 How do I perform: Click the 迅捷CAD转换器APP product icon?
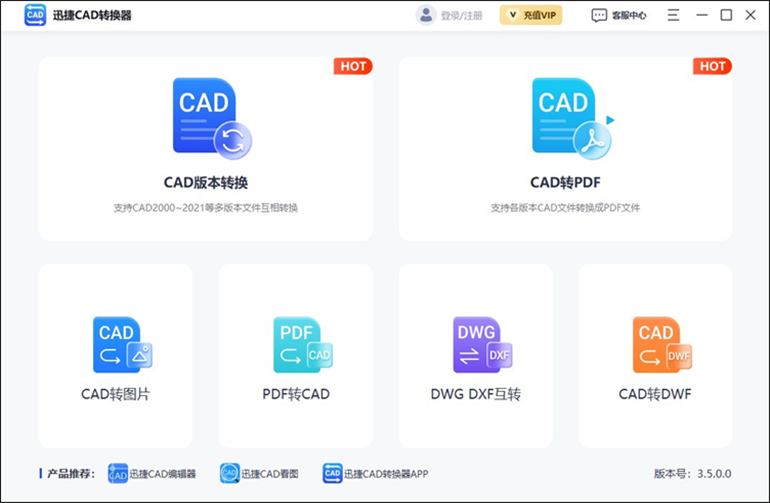pos(332,474)
